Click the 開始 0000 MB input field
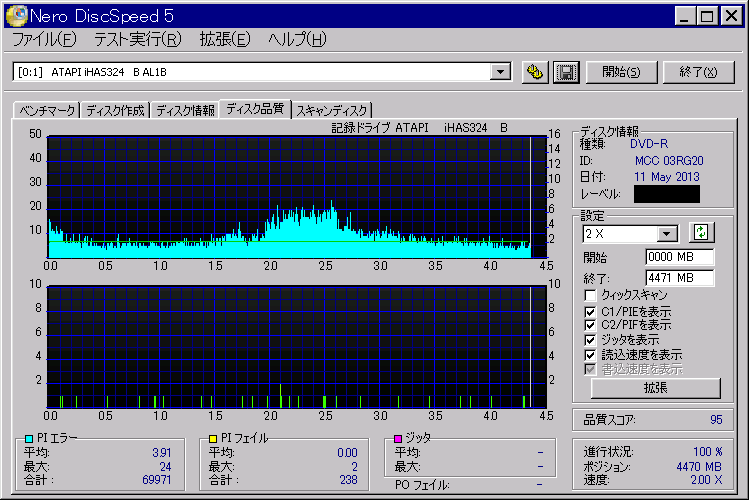Screen dimensions: 749x500 click(680, 257)
